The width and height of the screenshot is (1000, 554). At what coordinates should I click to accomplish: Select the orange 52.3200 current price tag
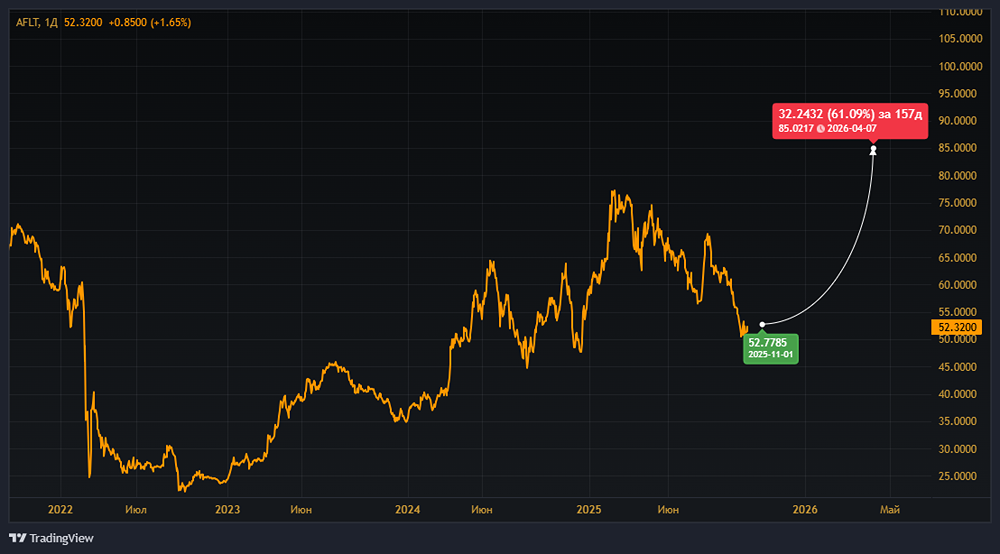956,327
